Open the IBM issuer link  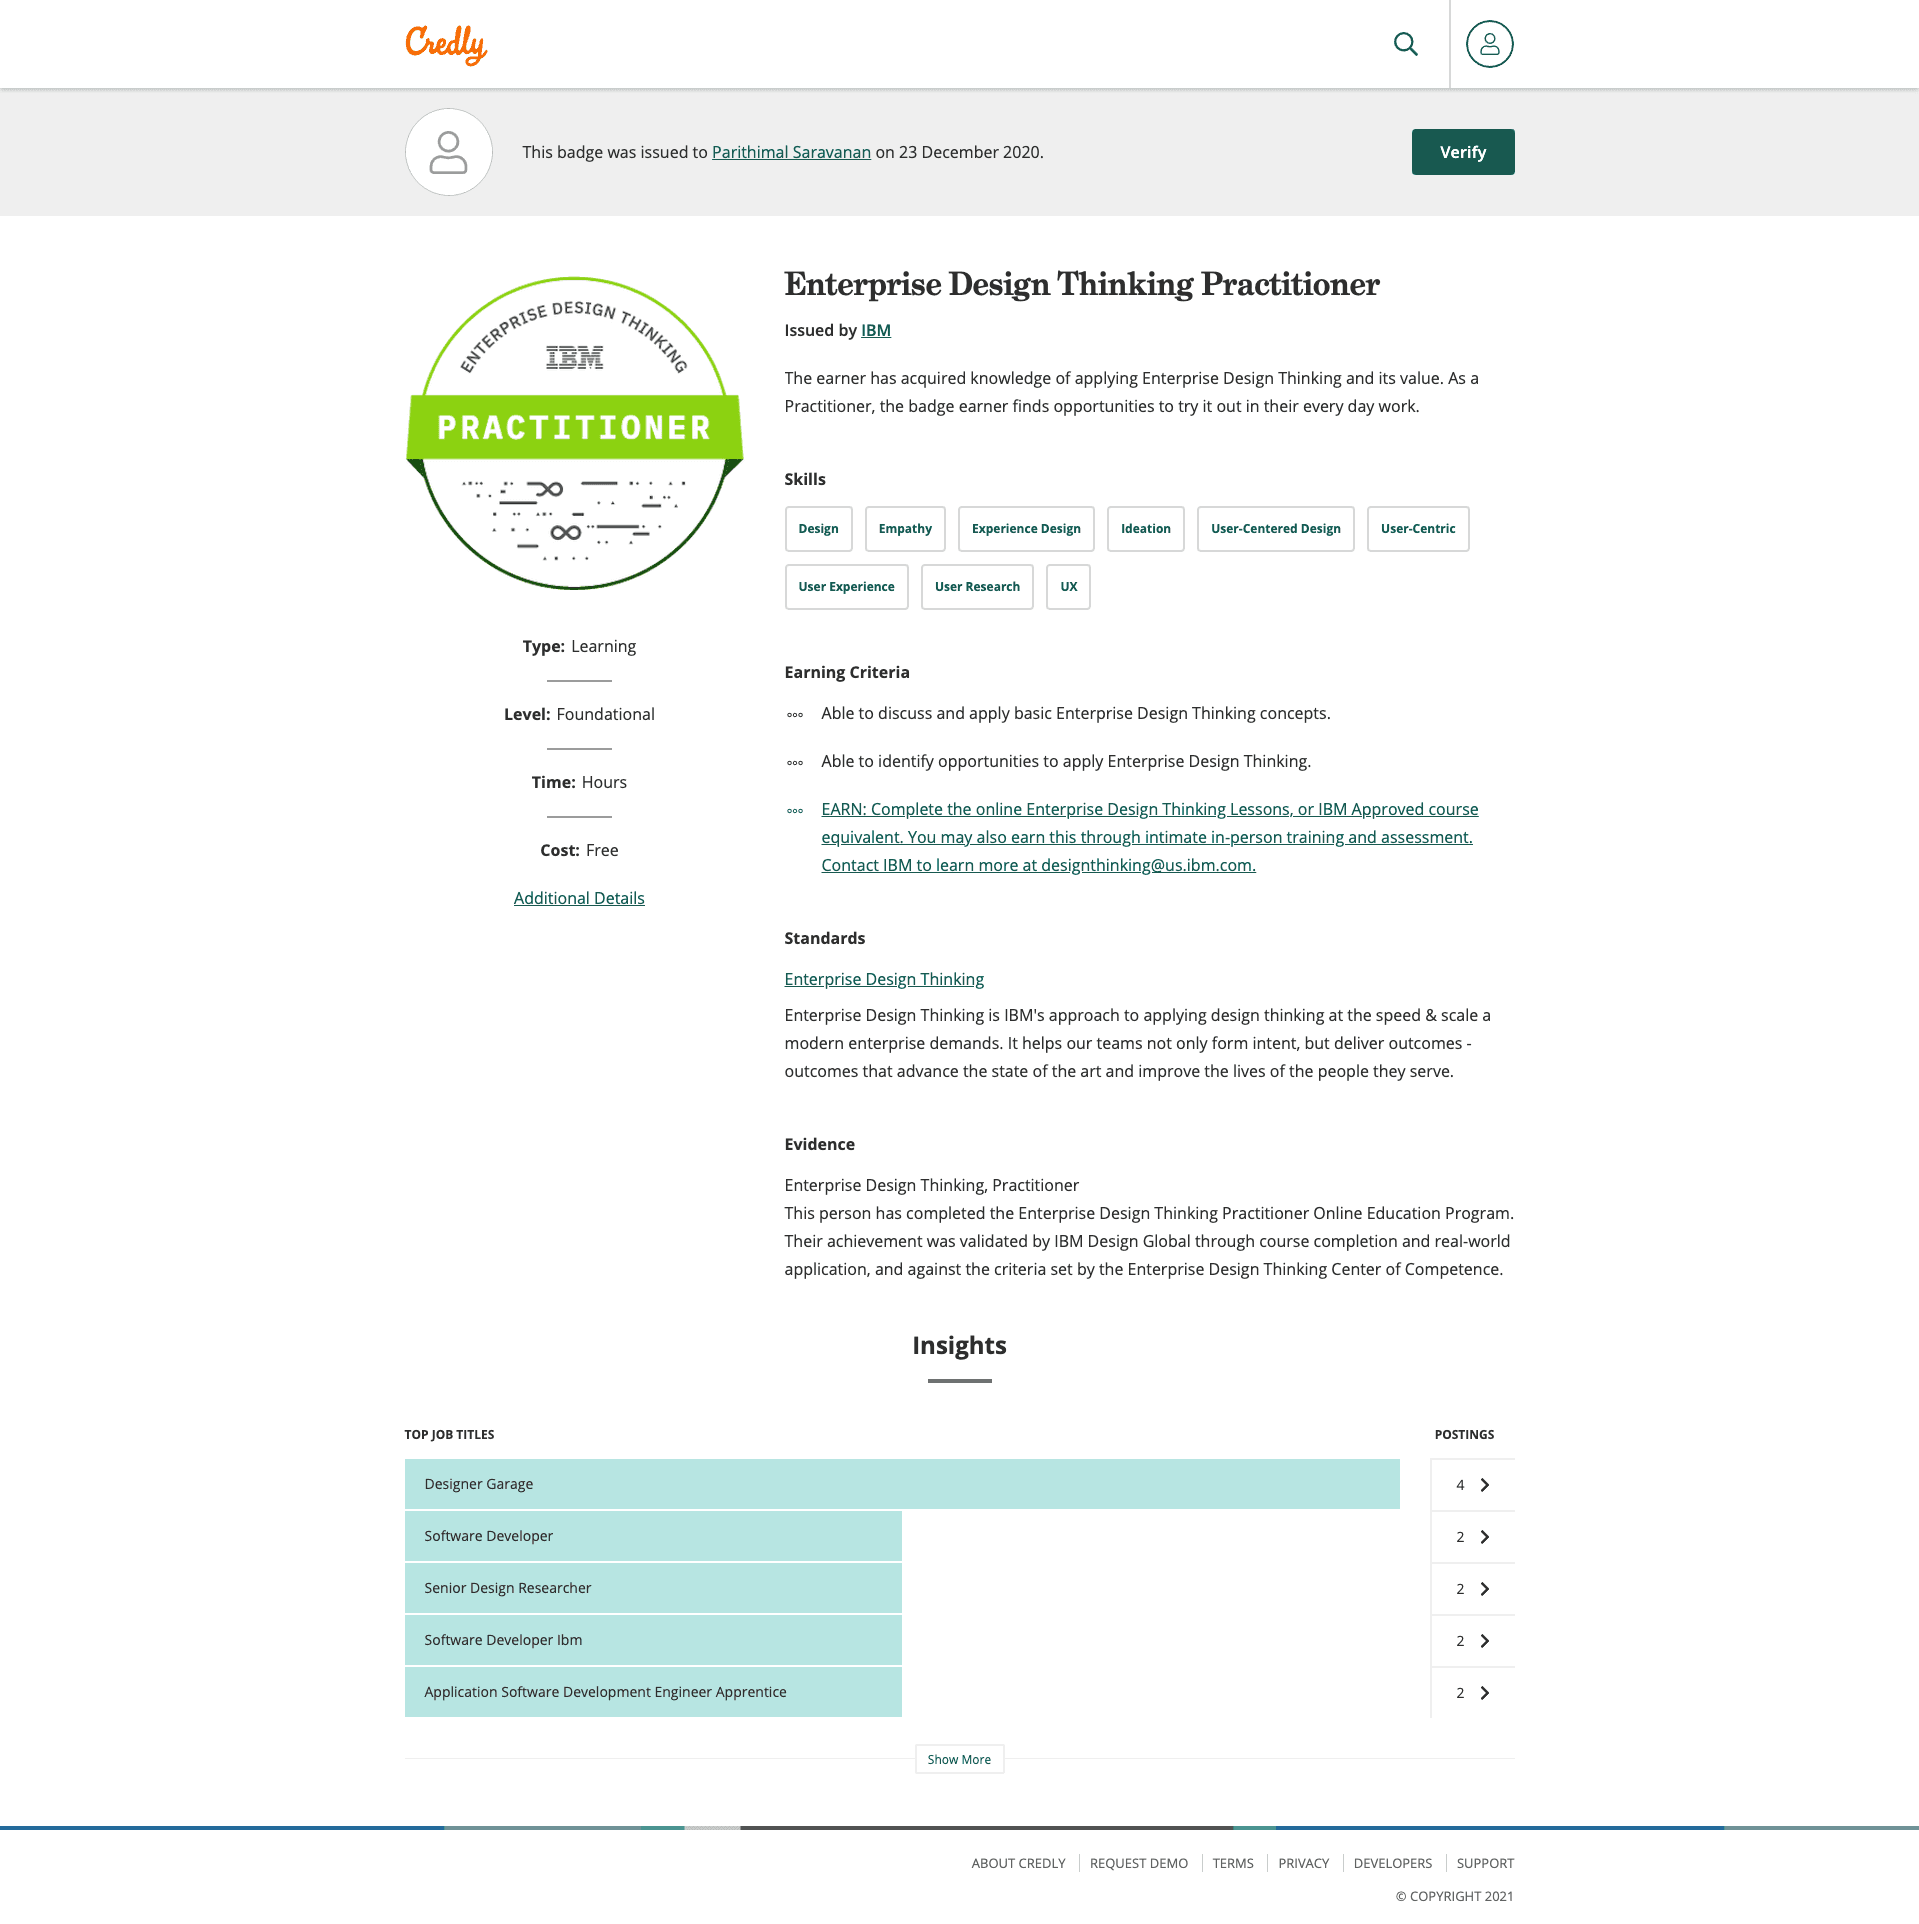[875, 330]
